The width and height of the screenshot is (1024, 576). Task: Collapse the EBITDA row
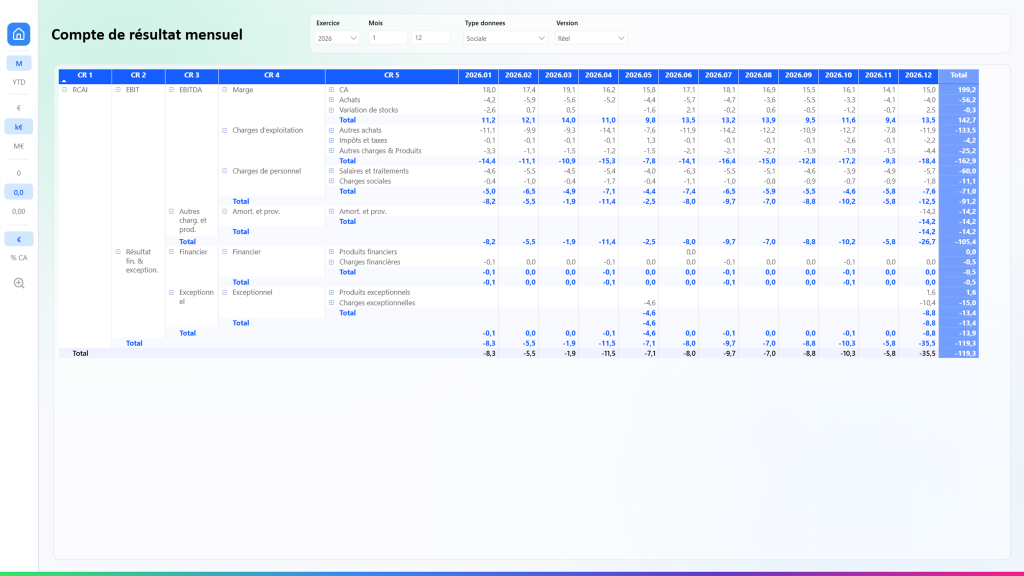(x=172, y=89)
